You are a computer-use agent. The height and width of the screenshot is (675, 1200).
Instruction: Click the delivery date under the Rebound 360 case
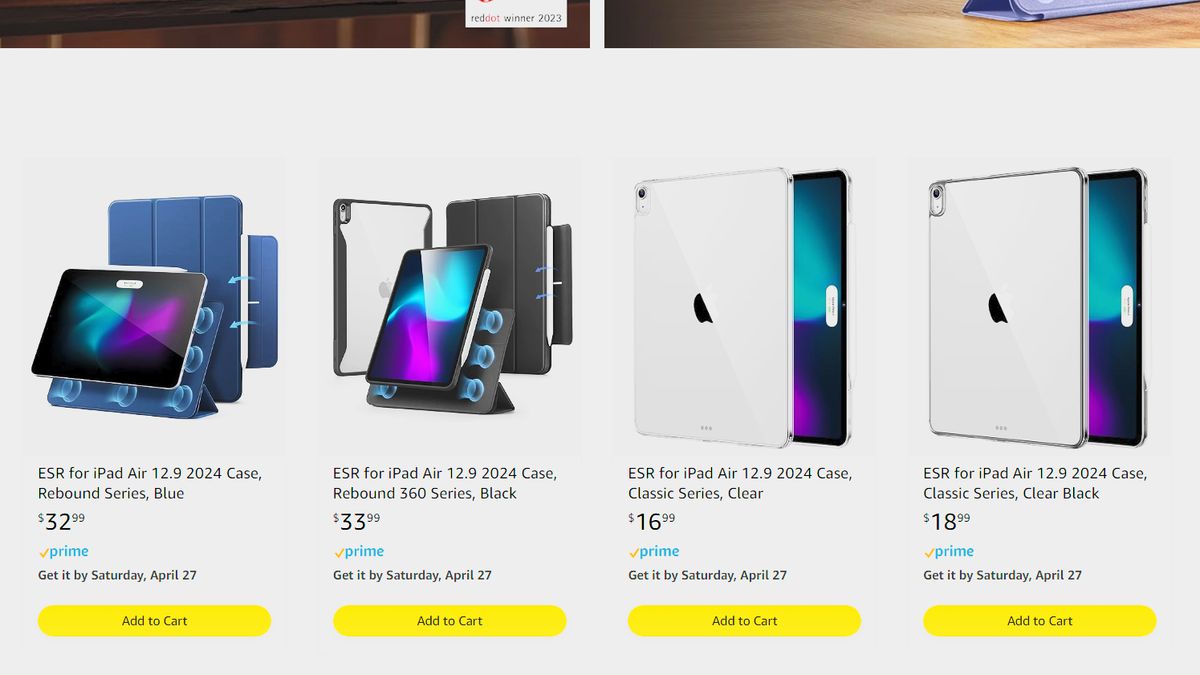(411, 575)
